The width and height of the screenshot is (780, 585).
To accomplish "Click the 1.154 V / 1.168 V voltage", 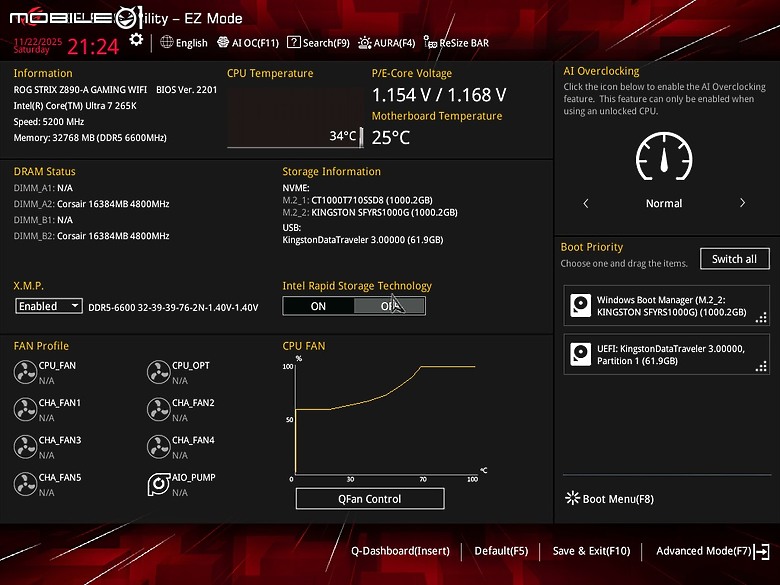I will click(439, 95).
